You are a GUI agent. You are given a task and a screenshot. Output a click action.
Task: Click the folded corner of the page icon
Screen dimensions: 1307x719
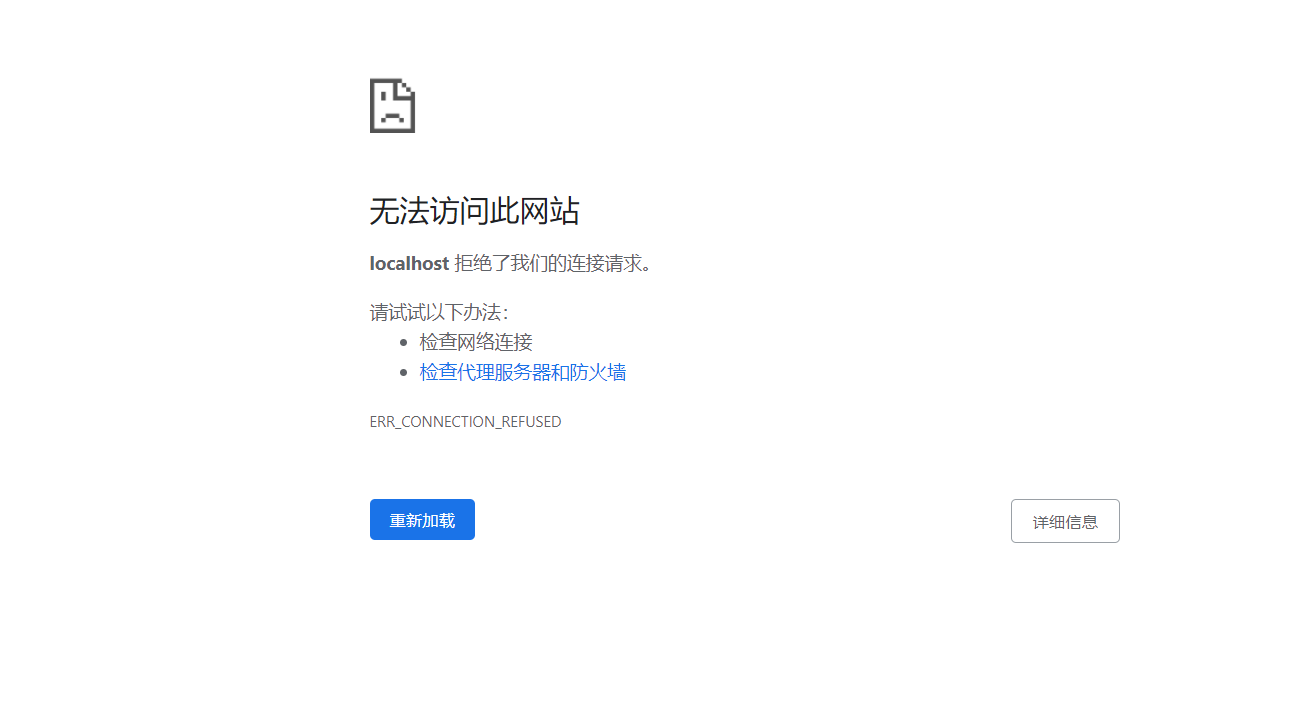[405, 88]
